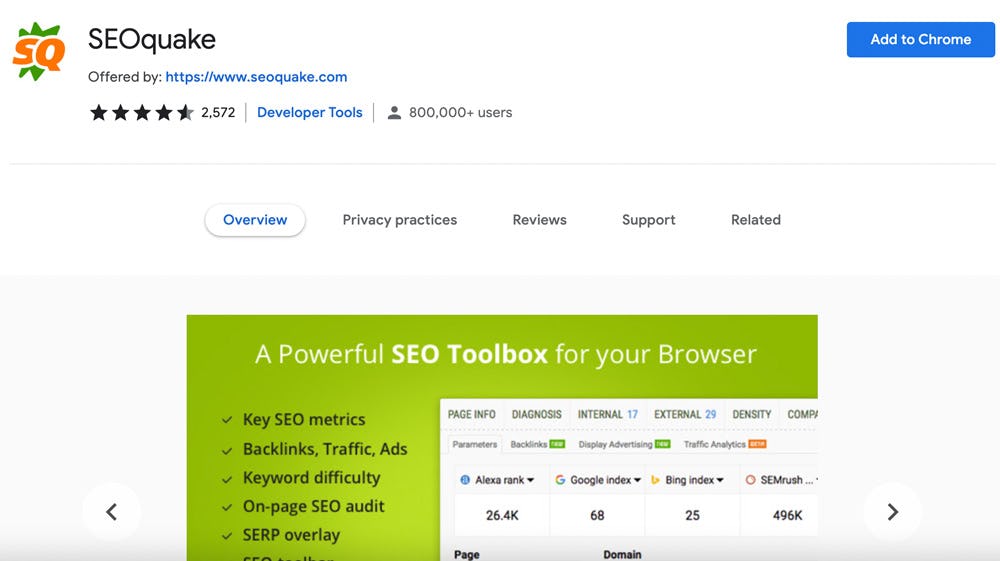Select the Overview tab
Image resolution: width=1000 pixels, height=561 pixels.
coord(255,220)
